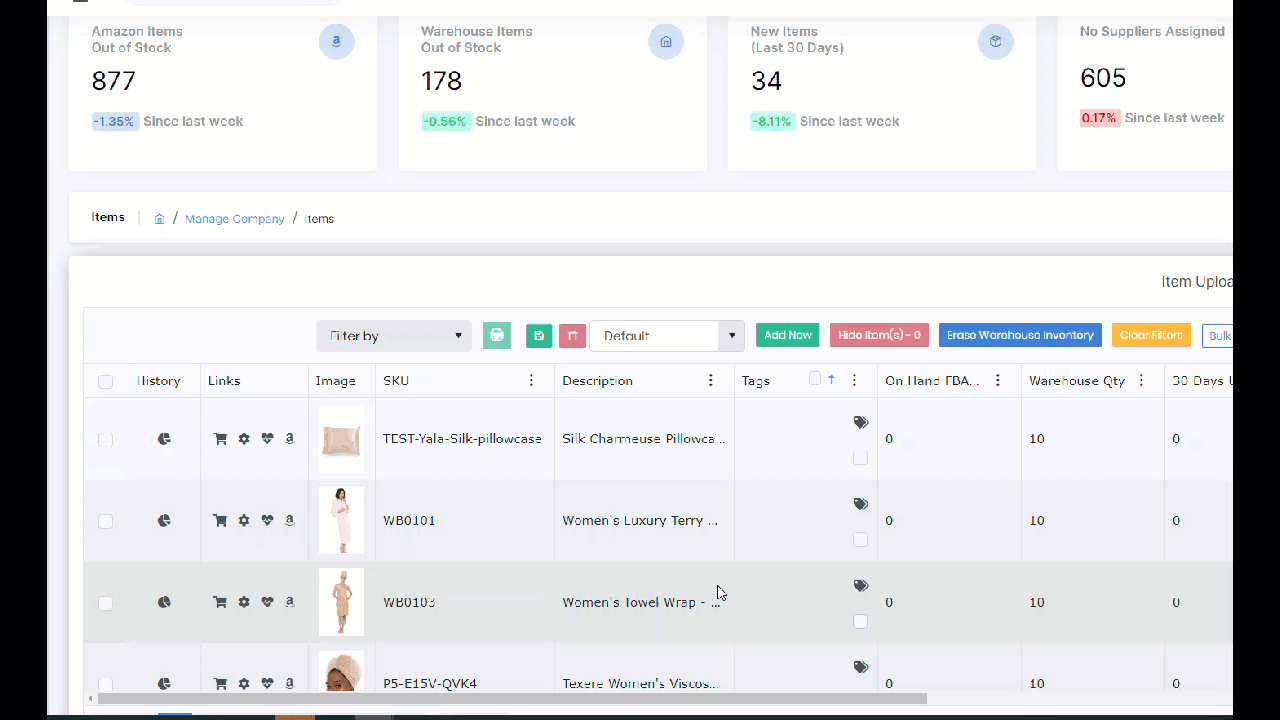This screenshot has height=720, width=1280.
Task: Open Description column options menu
Action: tap(711, 381)
